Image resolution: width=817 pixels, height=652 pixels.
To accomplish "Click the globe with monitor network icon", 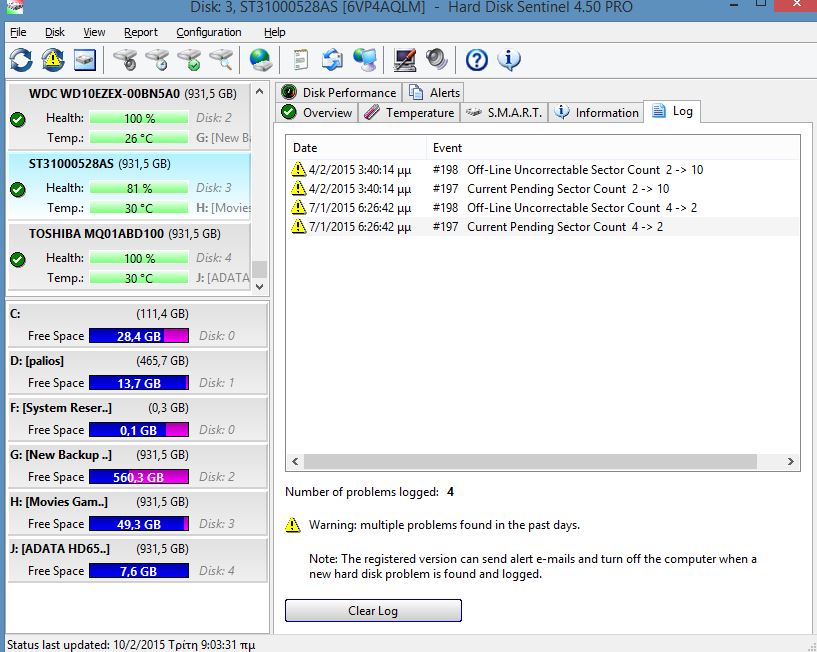I will click(x=365, y=60).
